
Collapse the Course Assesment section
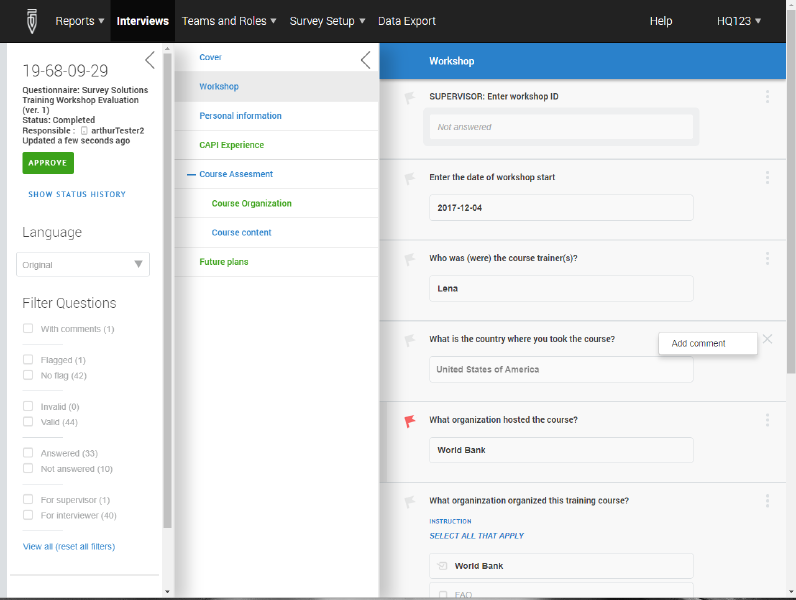pyautogui.click(x=190, y=175)
